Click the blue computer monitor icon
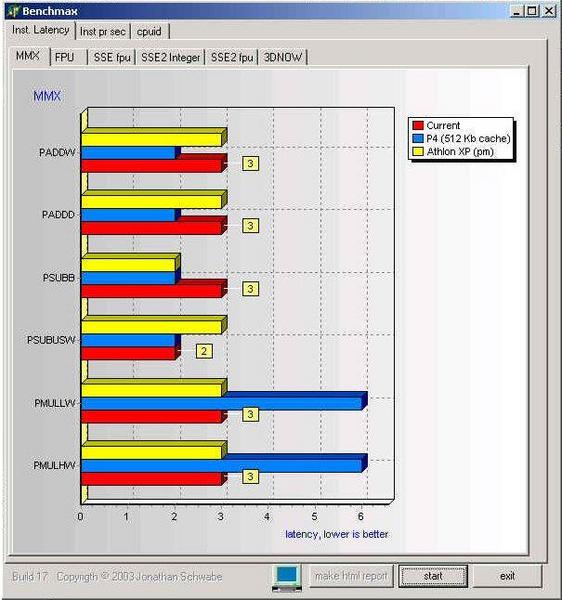562x600 pixels. click(287, 578)
